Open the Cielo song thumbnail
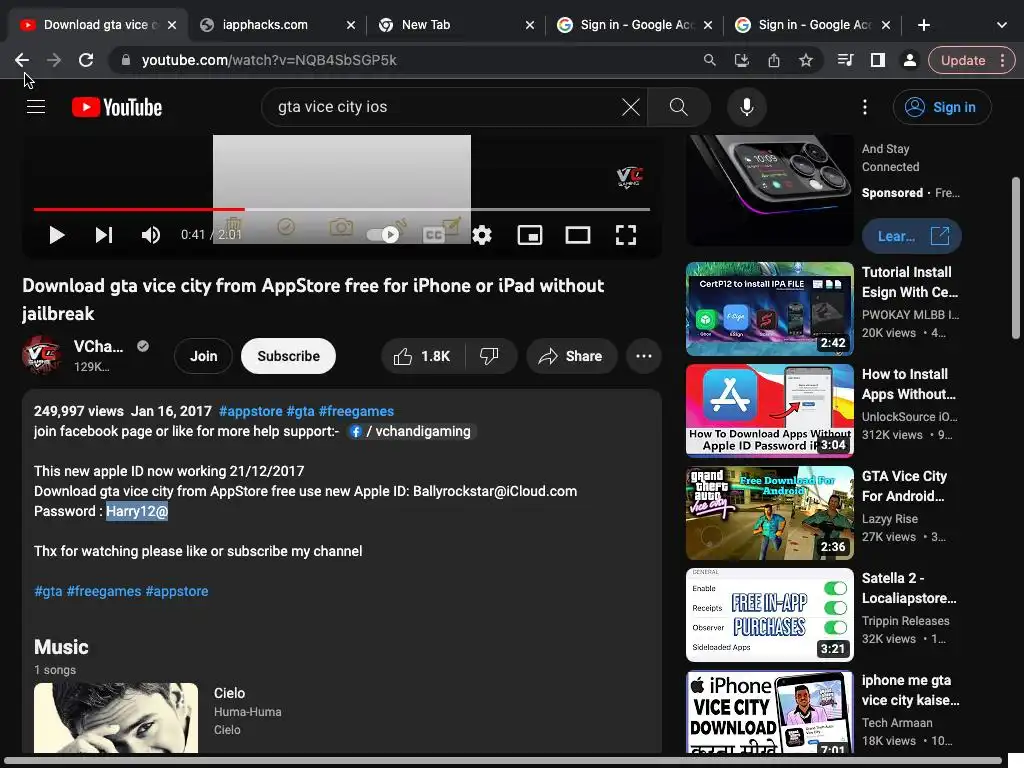This screenshot has width=1024, height=768. 116,718
